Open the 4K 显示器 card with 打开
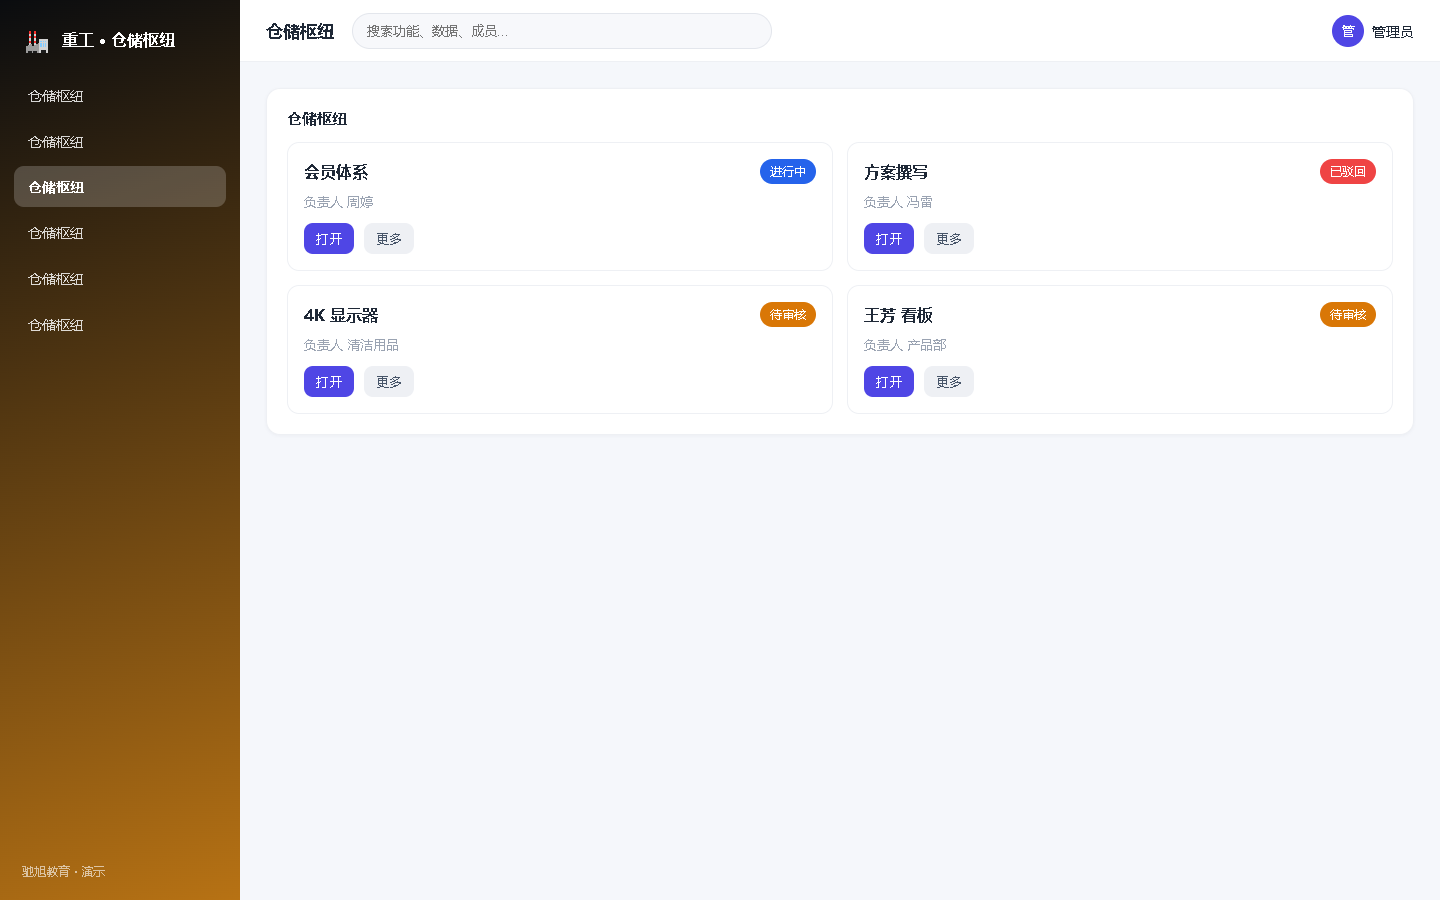 pyautogui.click(x=329, y=382)
